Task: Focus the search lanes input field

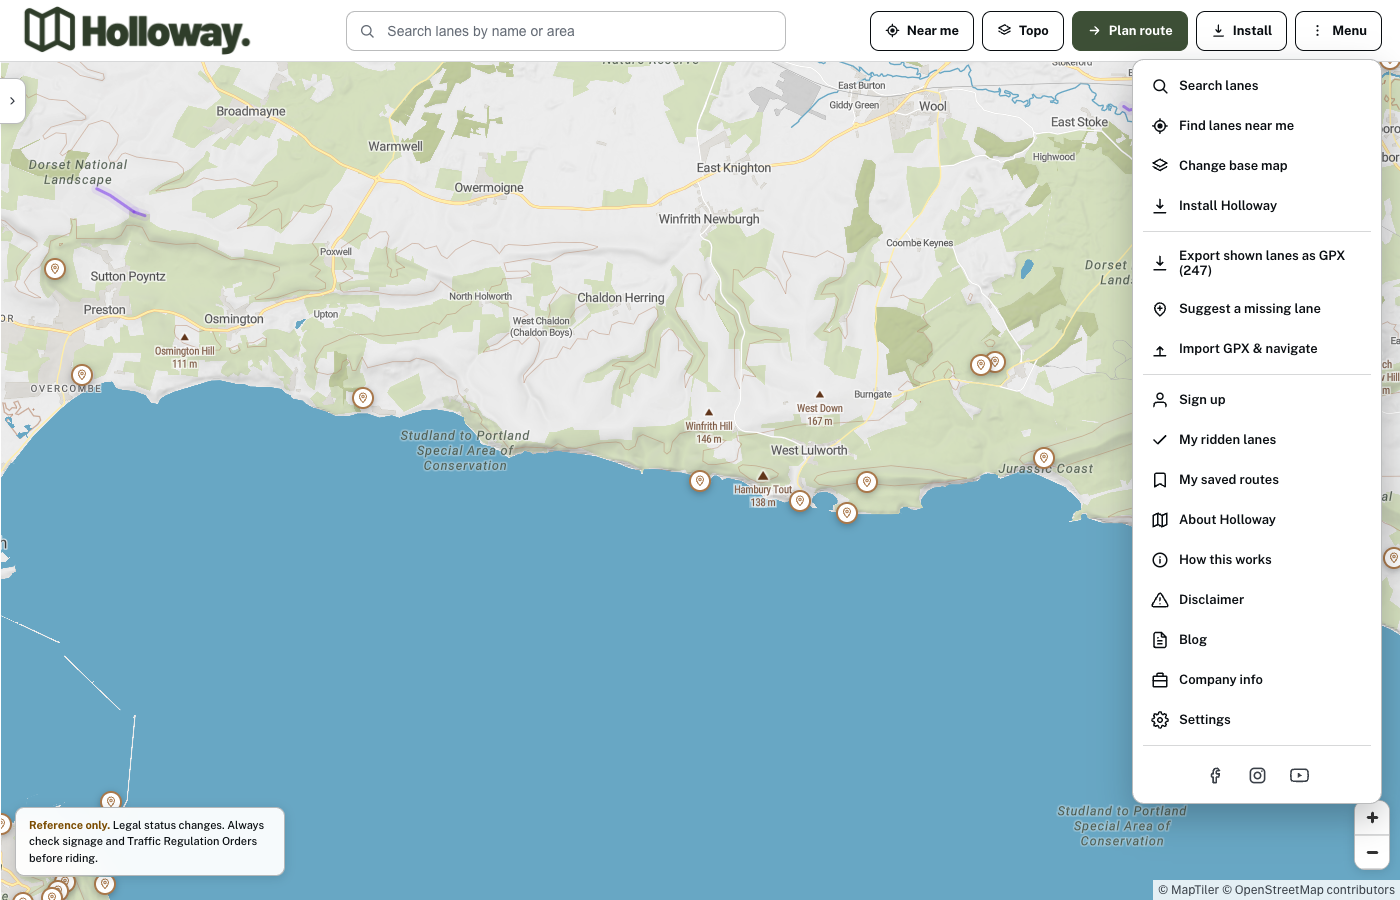Action: click(x=566, y=31)
